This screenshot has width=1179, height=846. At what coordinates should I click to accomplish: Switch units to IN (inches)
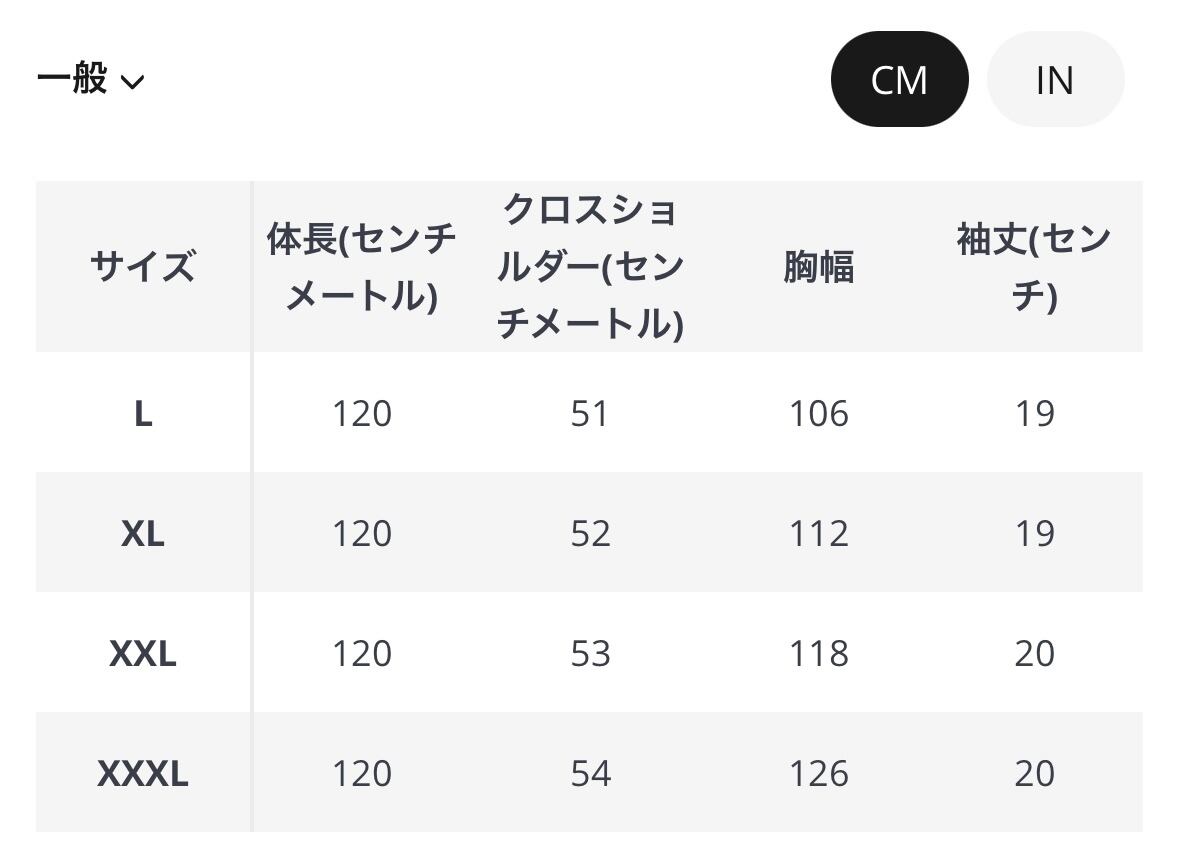pos(1055,80)
